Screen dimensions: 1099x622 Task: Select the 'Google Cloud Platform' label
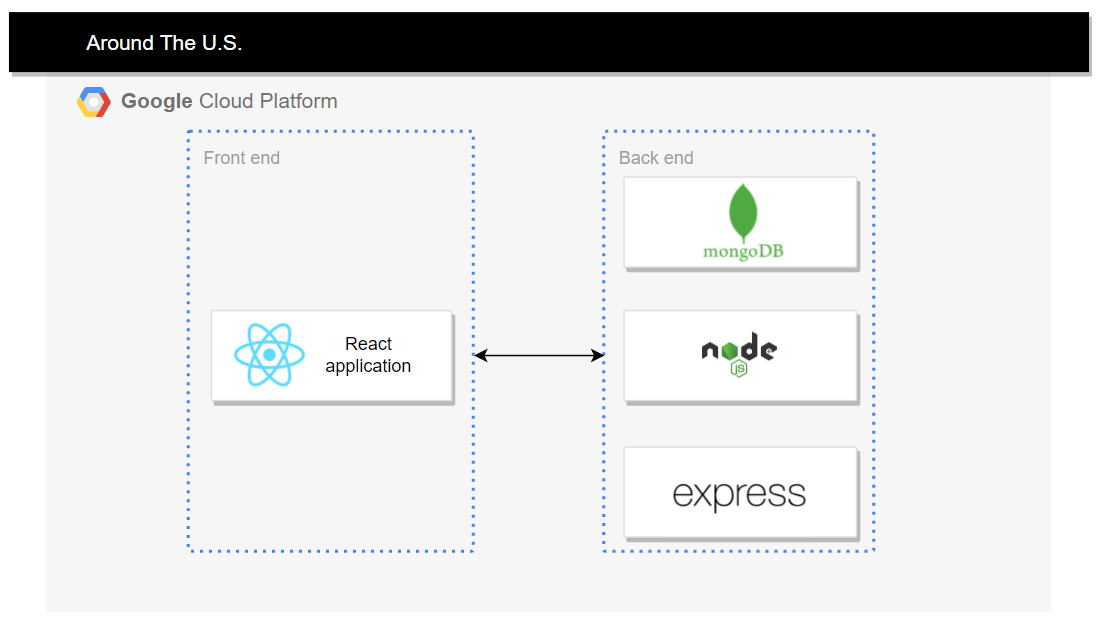[229, 101]
